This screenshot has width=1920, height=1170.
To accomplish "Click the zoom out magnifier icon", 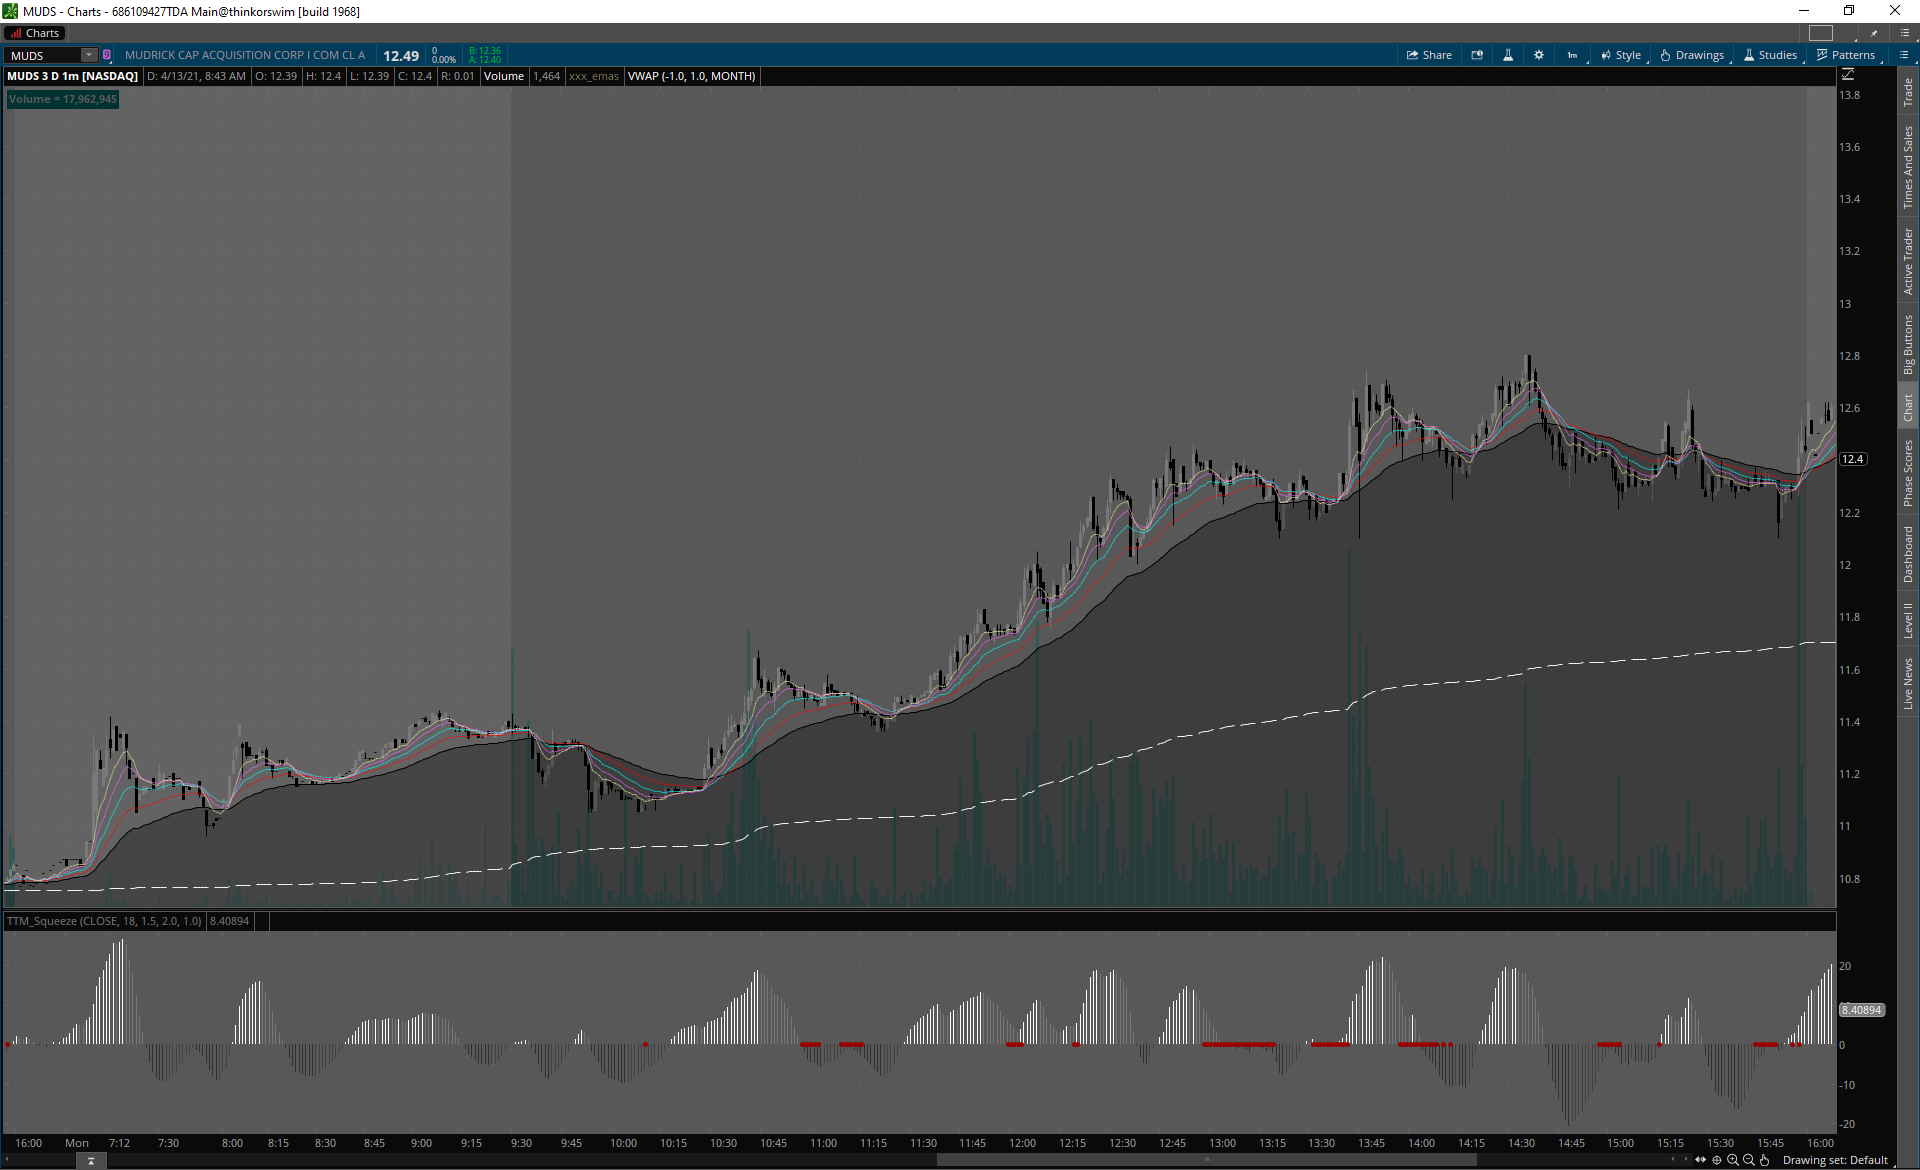I will coord(1749,1160).
